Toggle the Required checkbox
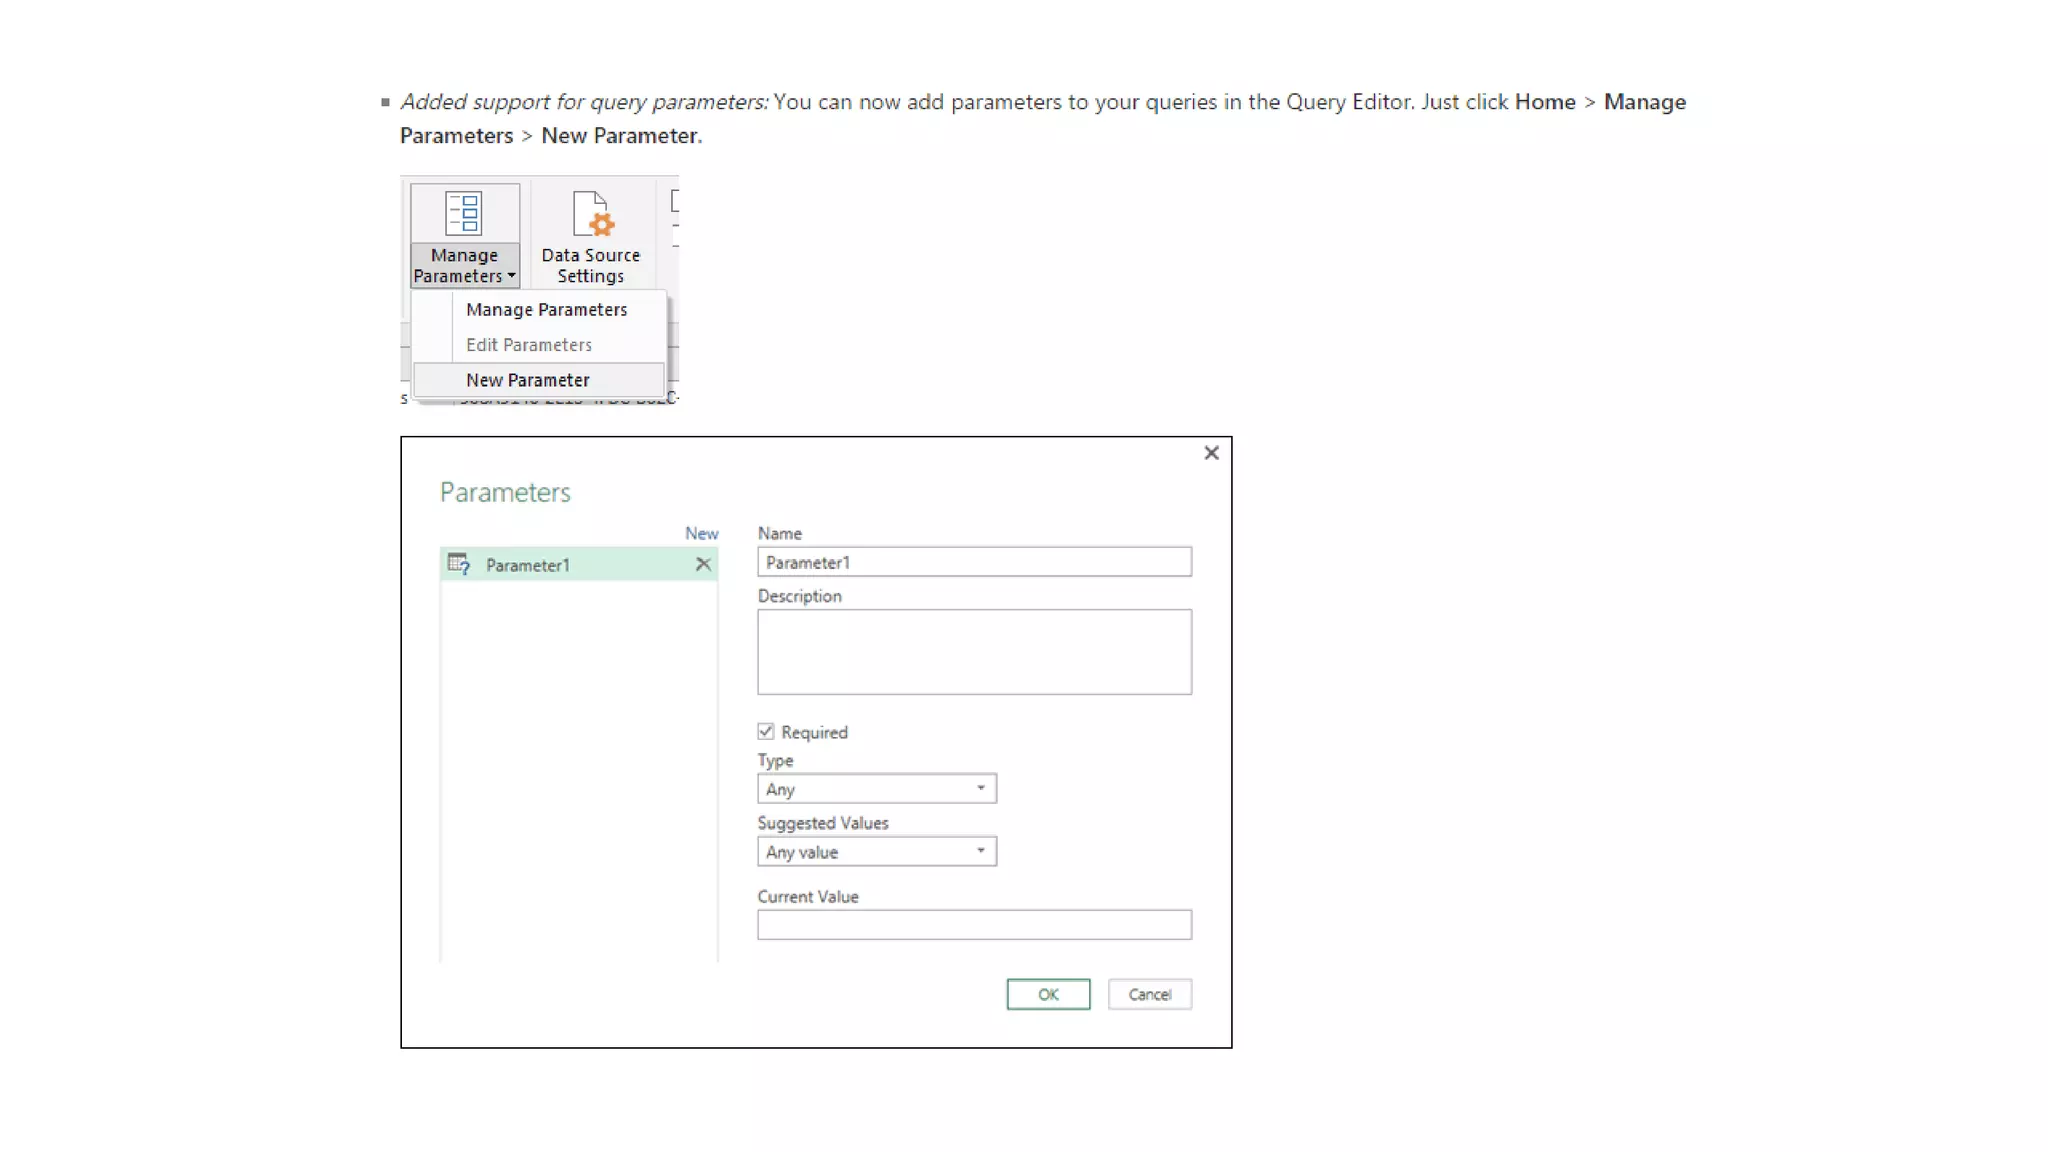 [766, 732]
